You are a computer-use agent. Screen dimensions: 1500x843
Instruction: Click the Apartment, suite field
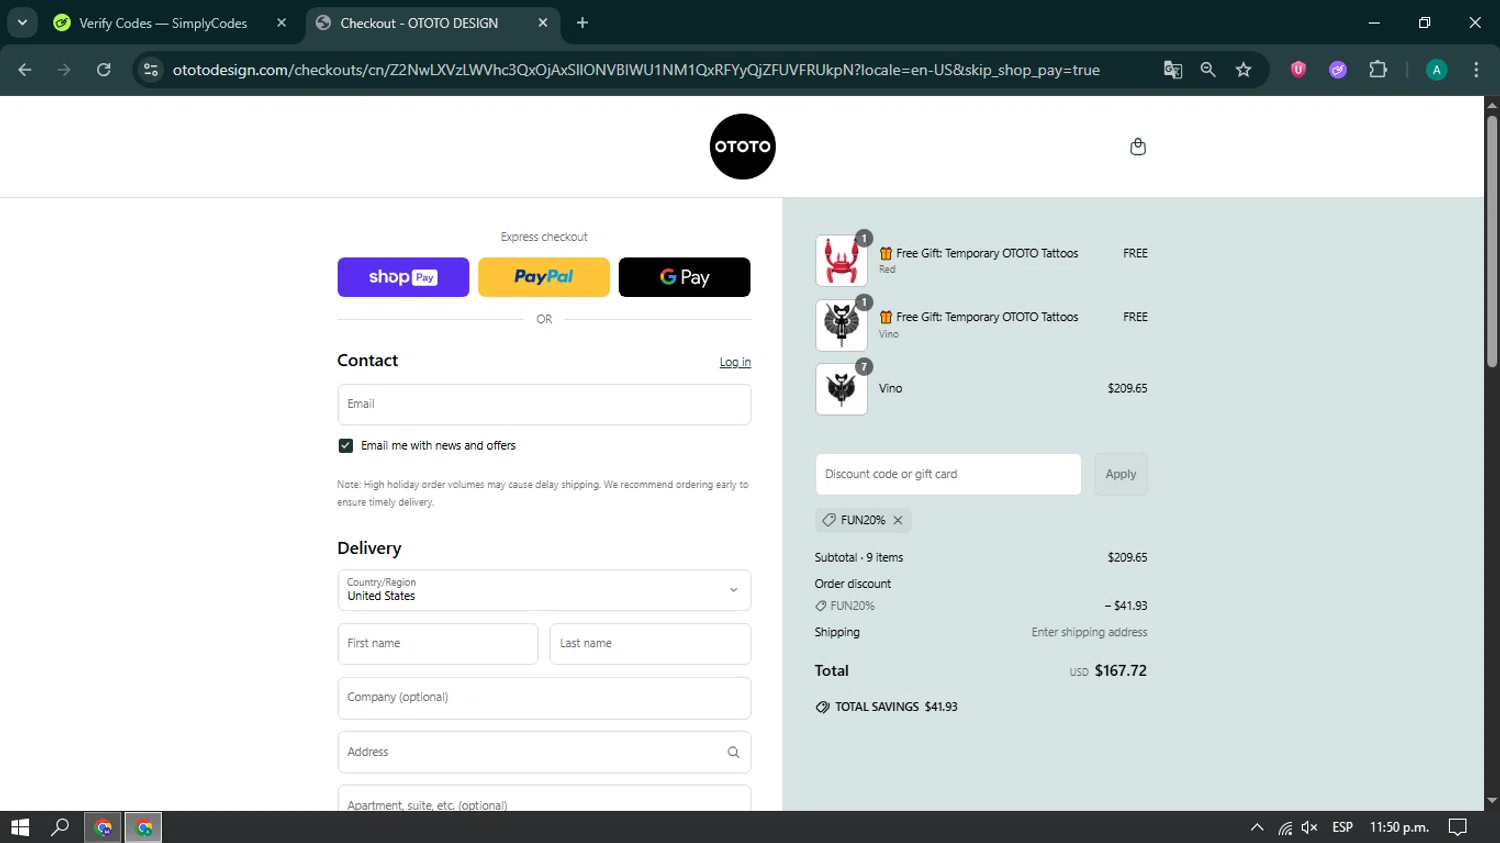click(544, 799)
